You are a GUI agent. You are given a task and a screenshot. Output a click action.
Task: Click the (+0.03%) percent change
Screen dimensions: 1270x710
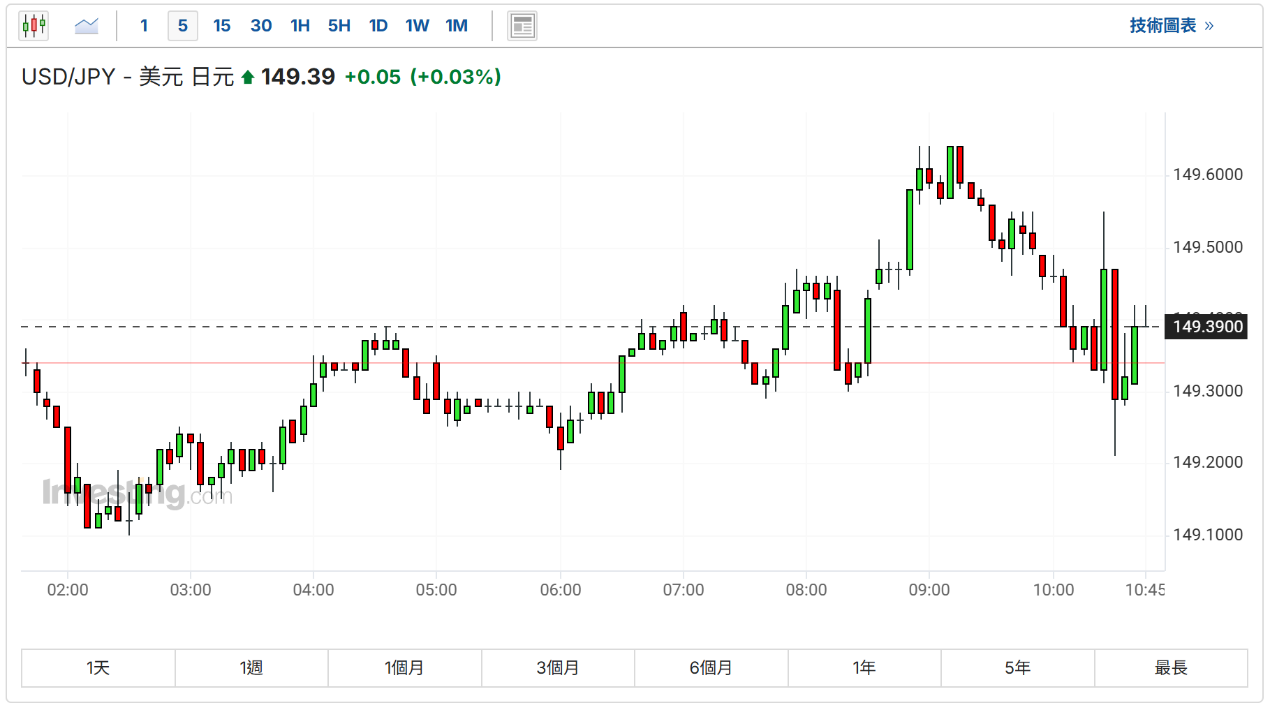(455, 77)
